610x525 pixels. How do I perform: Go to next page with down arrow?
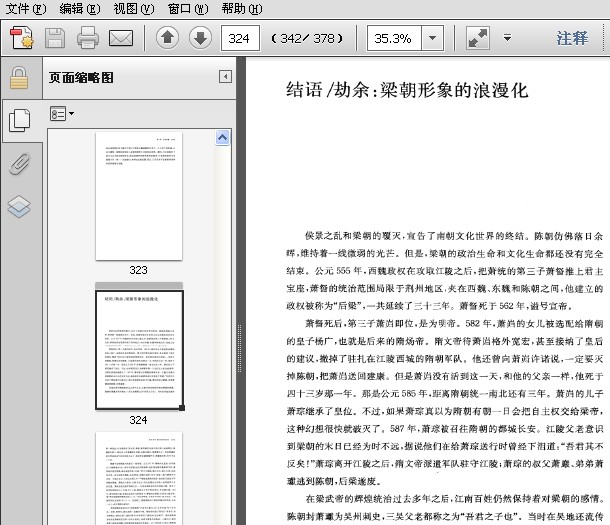coord(200,38)
